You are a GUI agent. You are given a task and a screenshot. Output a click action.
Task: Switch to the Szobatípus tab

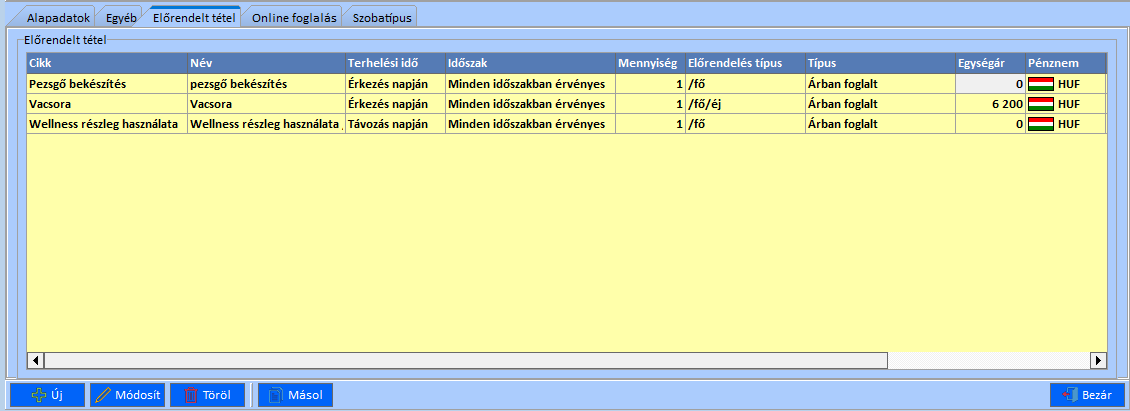click(381, 17)
